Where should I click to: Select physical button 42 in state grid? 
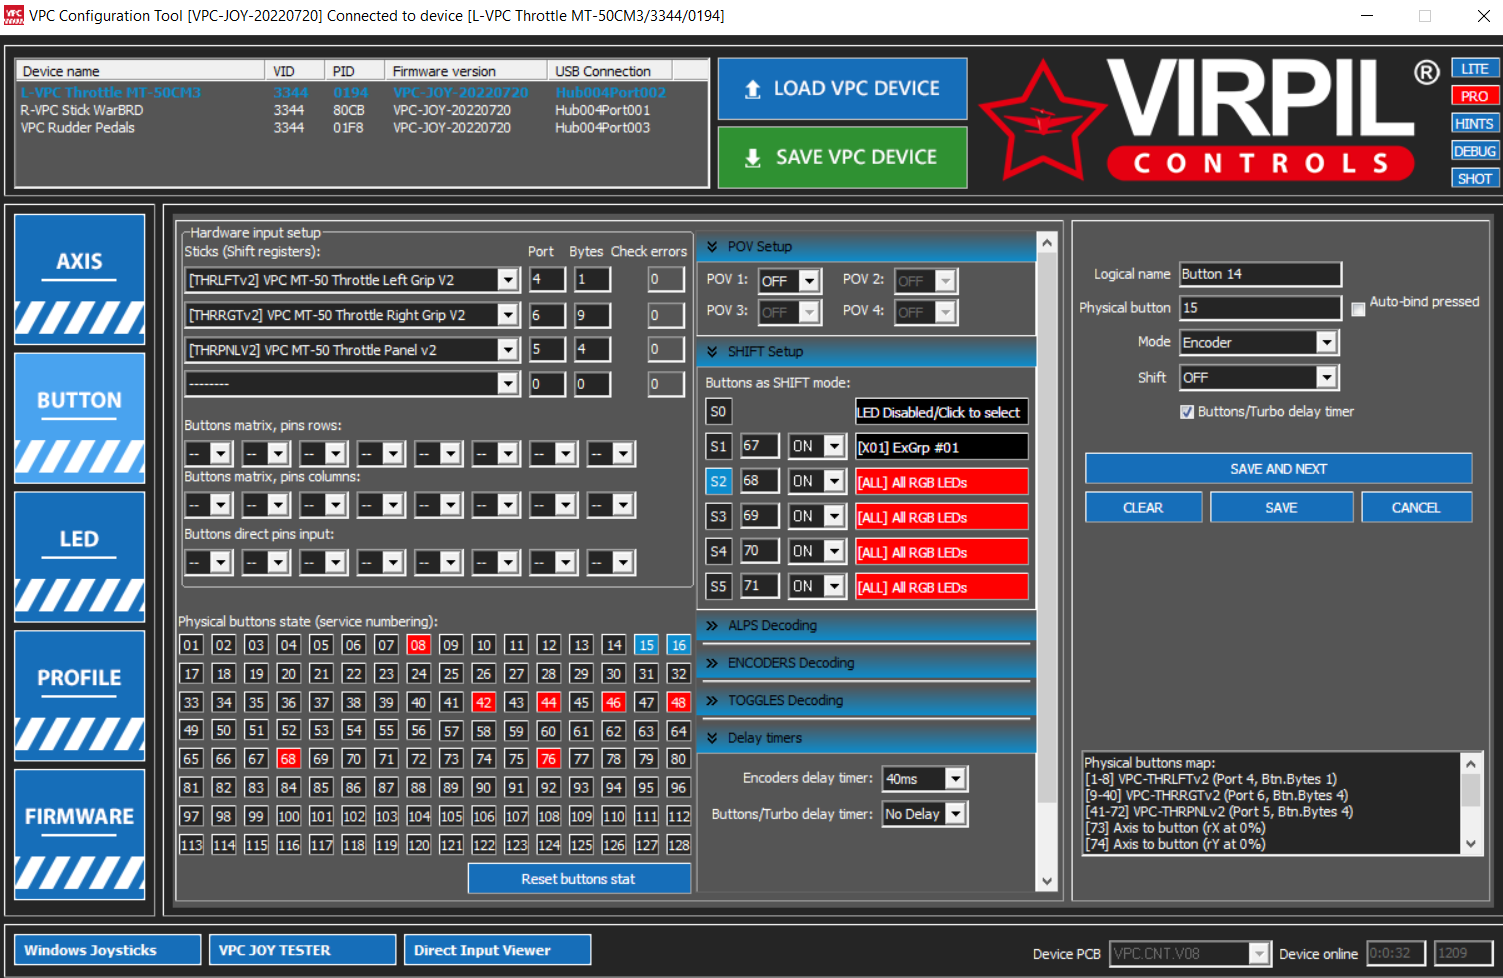click(484, 703)
